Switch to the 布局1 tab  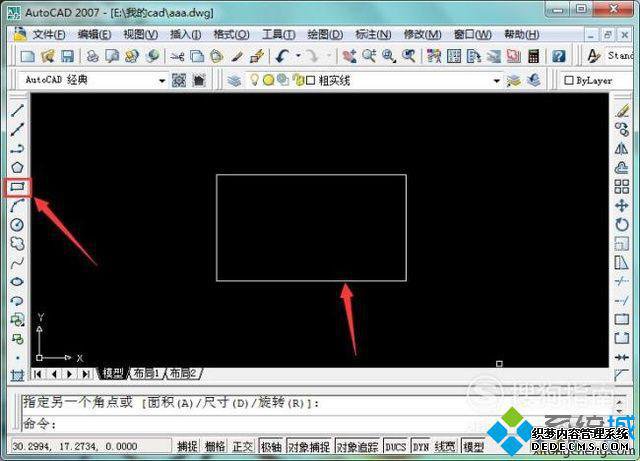pyautogui.click(x=147, y=373)
